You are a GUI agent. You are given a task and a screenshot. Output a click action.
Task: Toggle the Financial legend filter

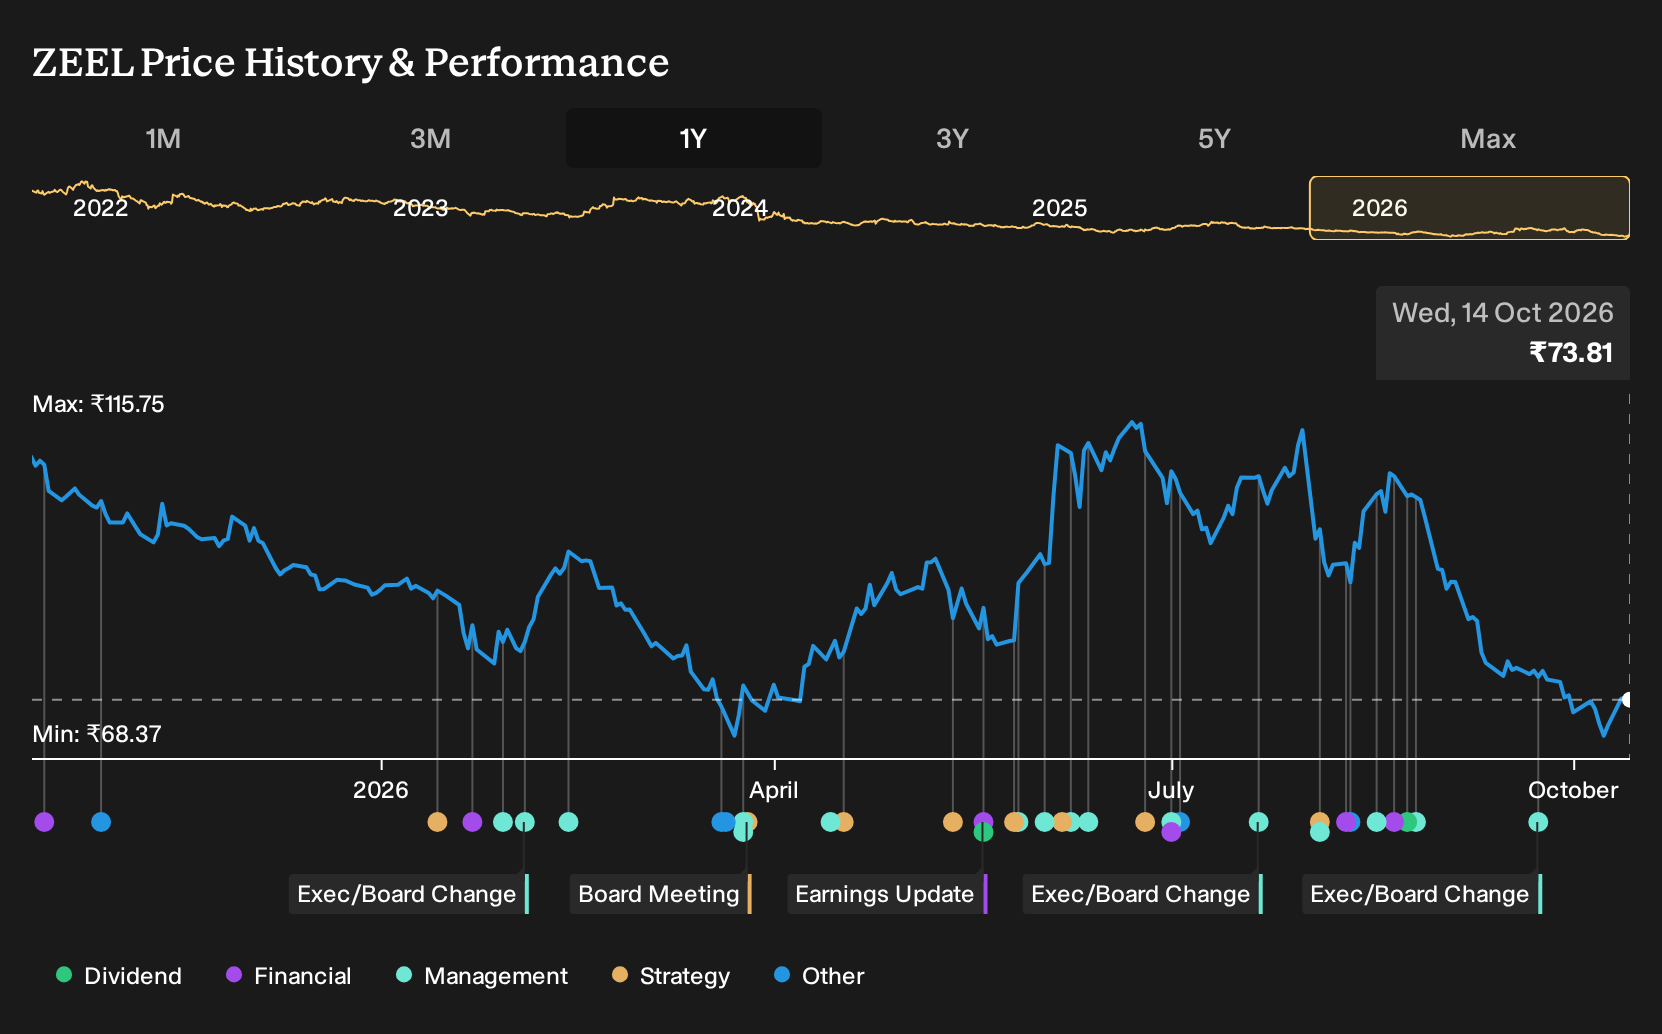(289, 975)
